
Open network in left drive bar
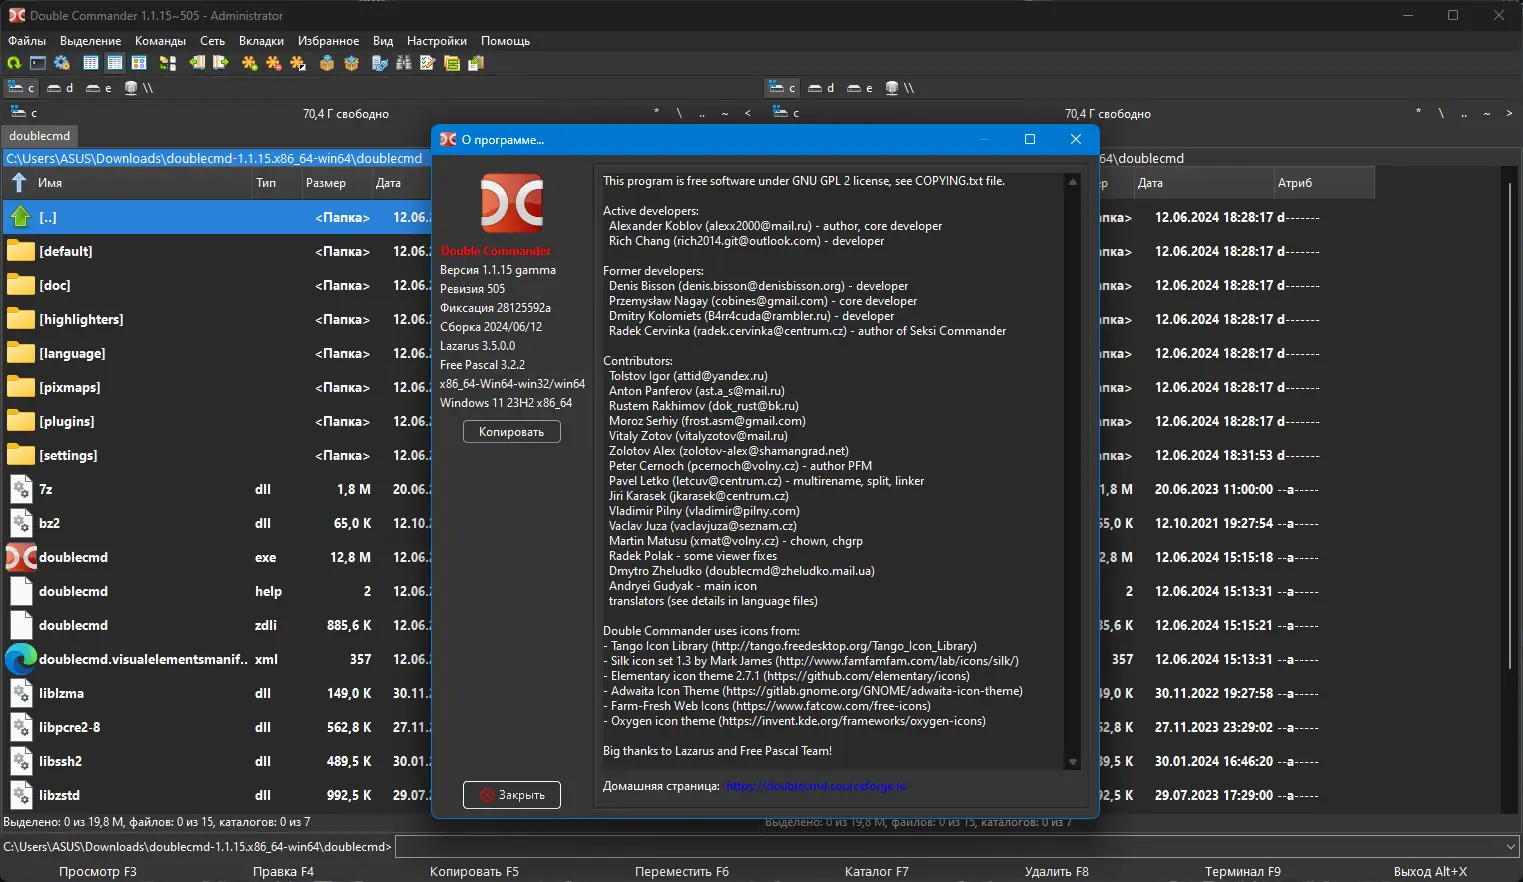(139, 88)
